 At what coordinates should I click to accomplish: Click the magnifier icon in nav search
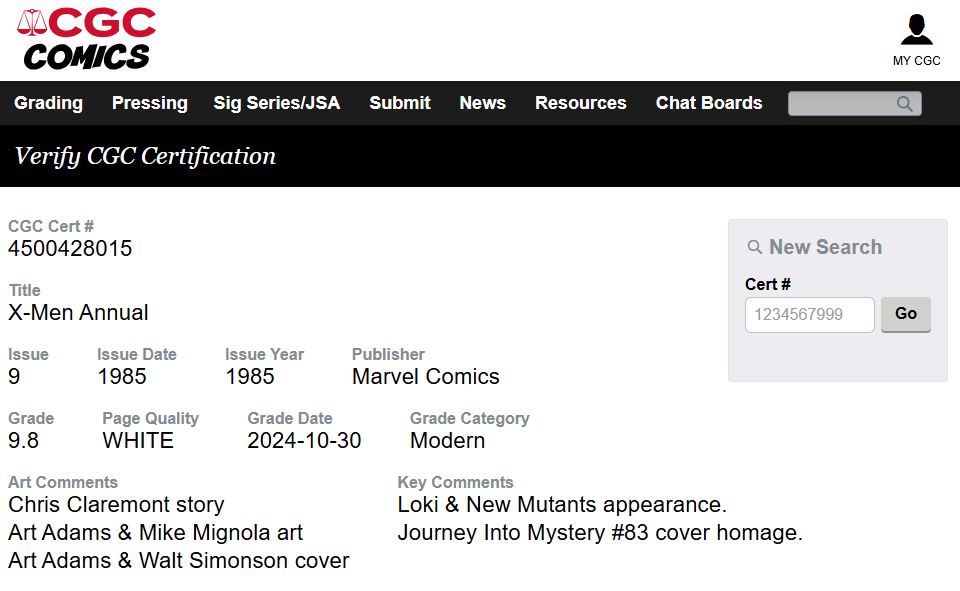pyautogui.click(x=904, y=104)
